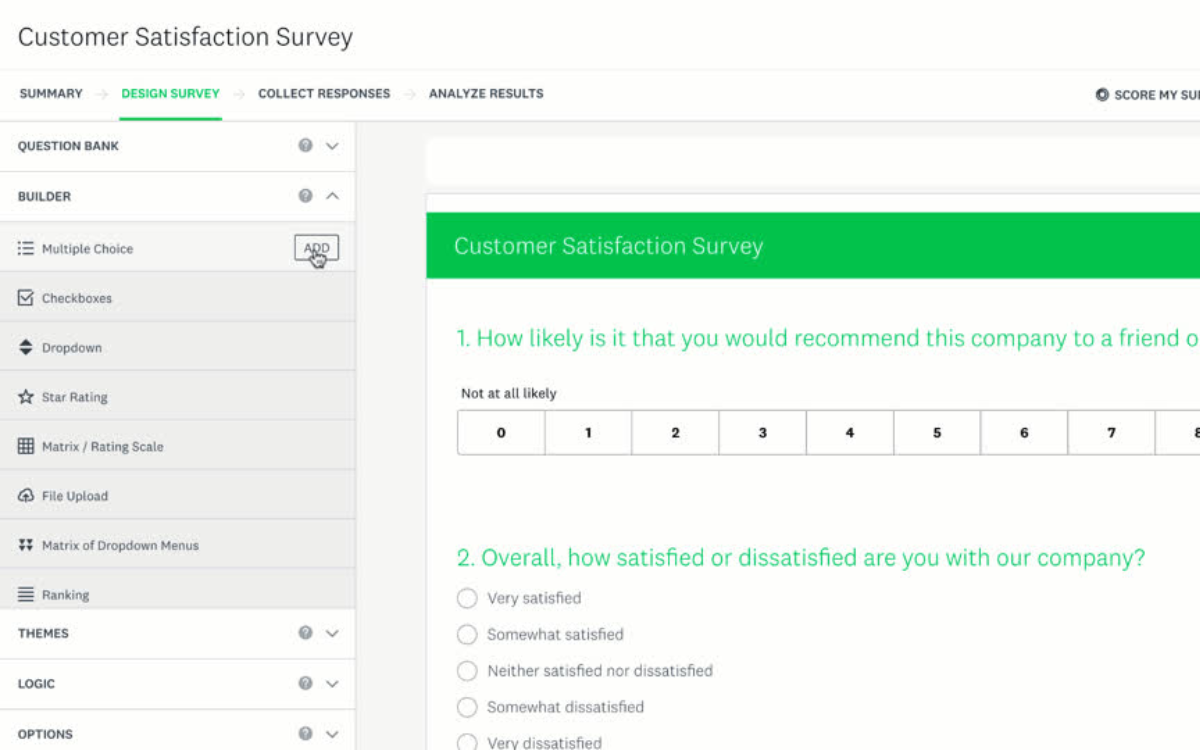1200x750 pixels.
Task: Expand the Question Bank section chevron
Action: point(332,146)
